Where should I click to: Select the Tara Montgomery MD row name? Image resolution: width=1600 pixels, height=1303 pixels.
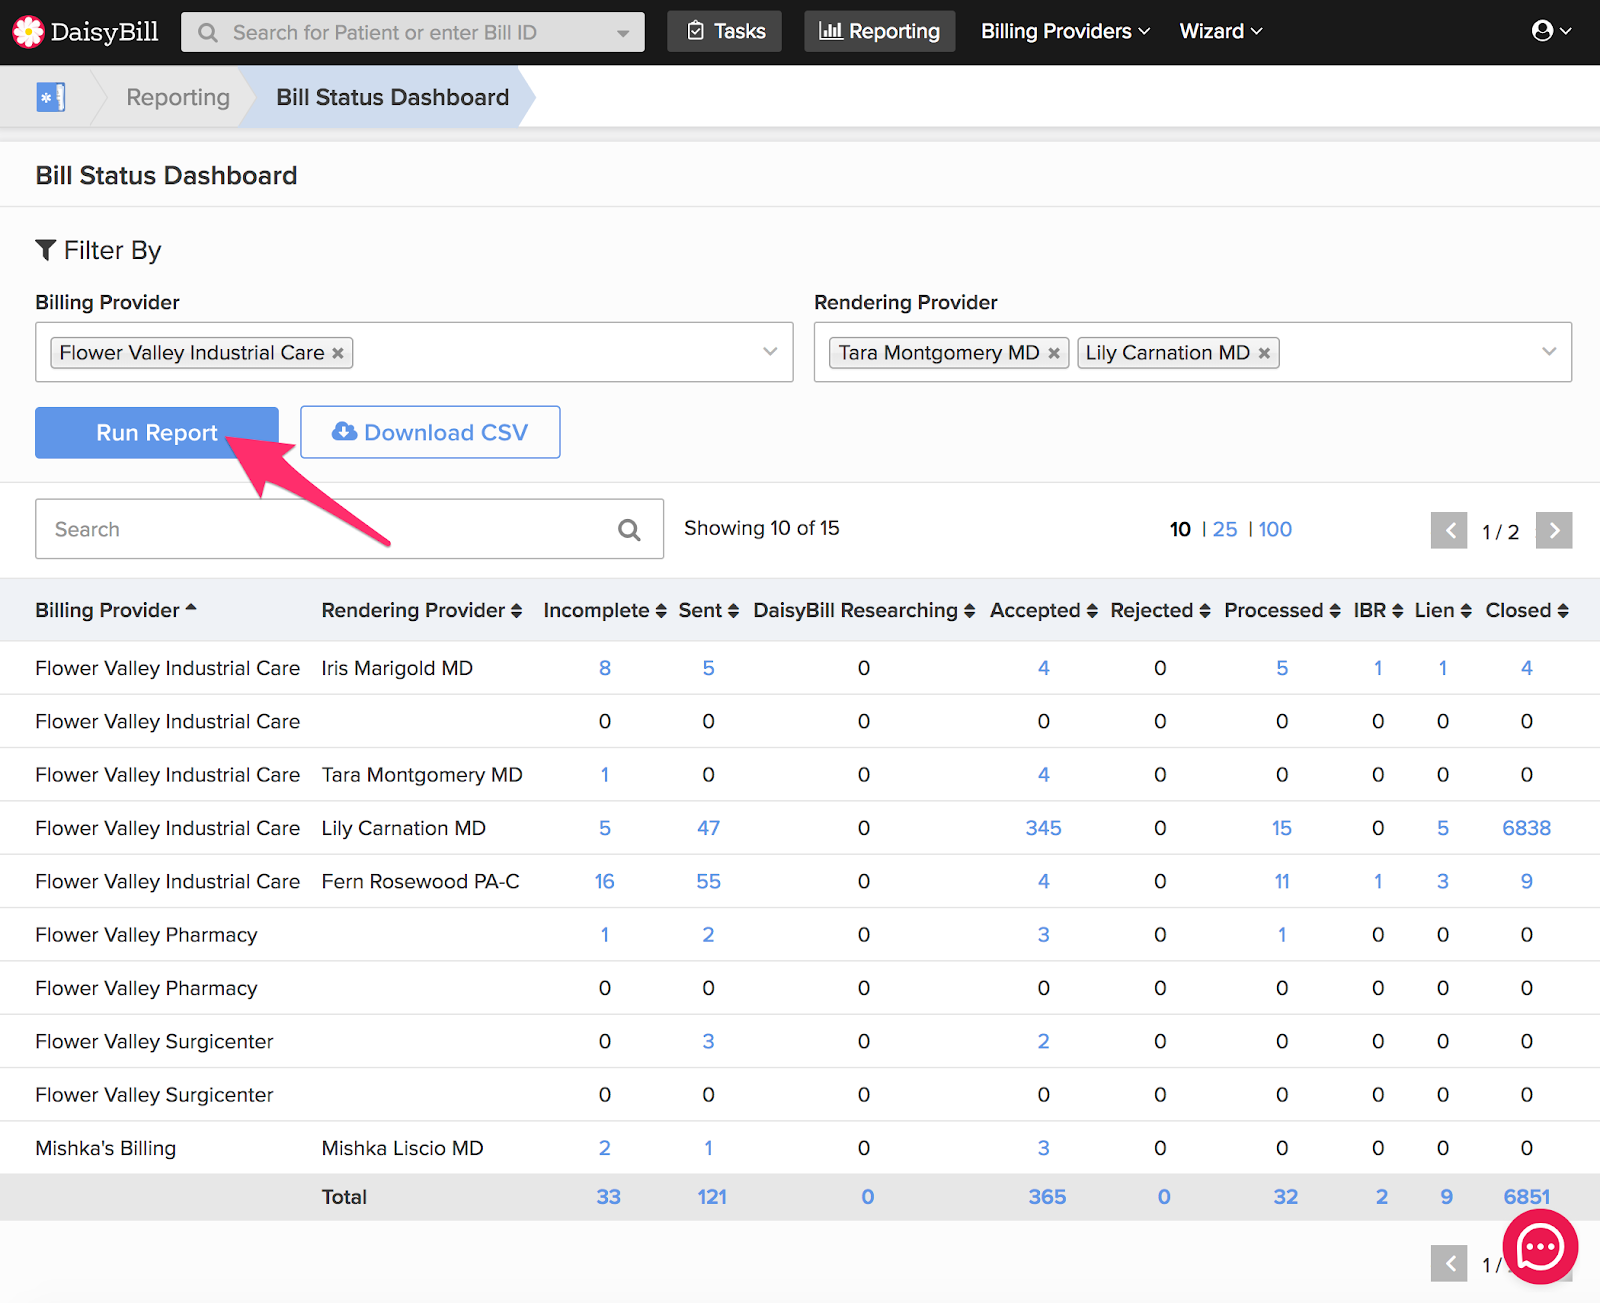pos(422,775)
